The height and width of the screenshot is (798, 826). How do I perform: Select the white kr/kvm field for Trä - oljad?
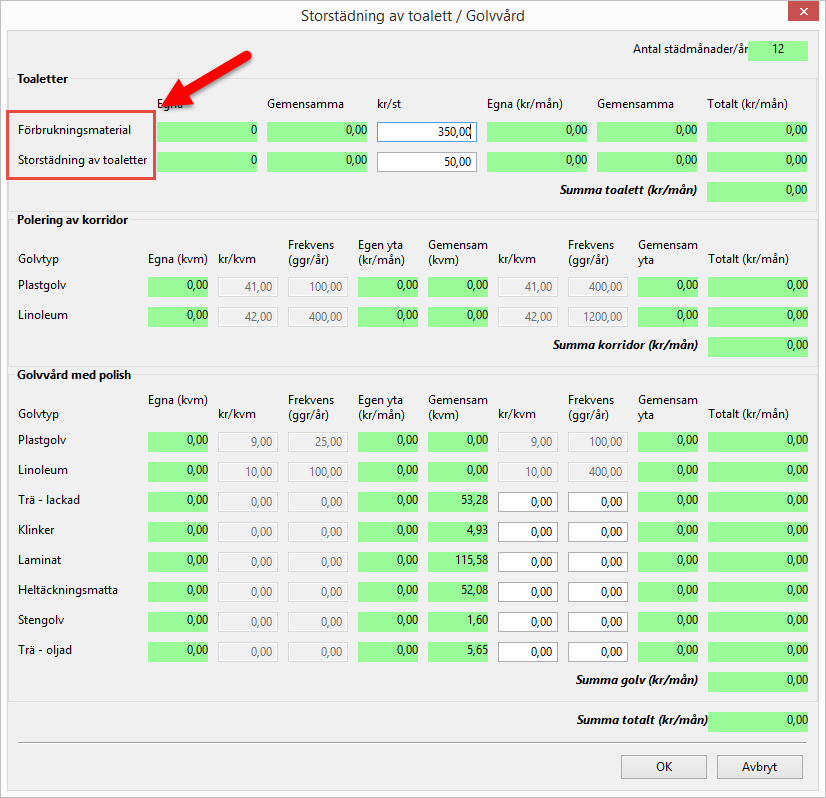[x=527, y=651]
